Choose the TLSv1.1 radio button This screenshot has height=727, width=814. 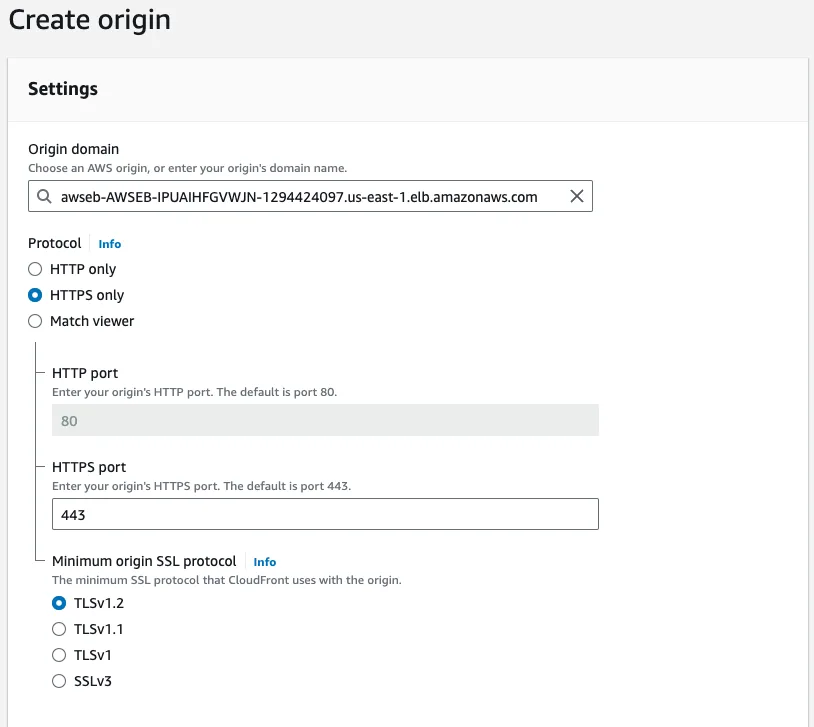pos(59,629)
